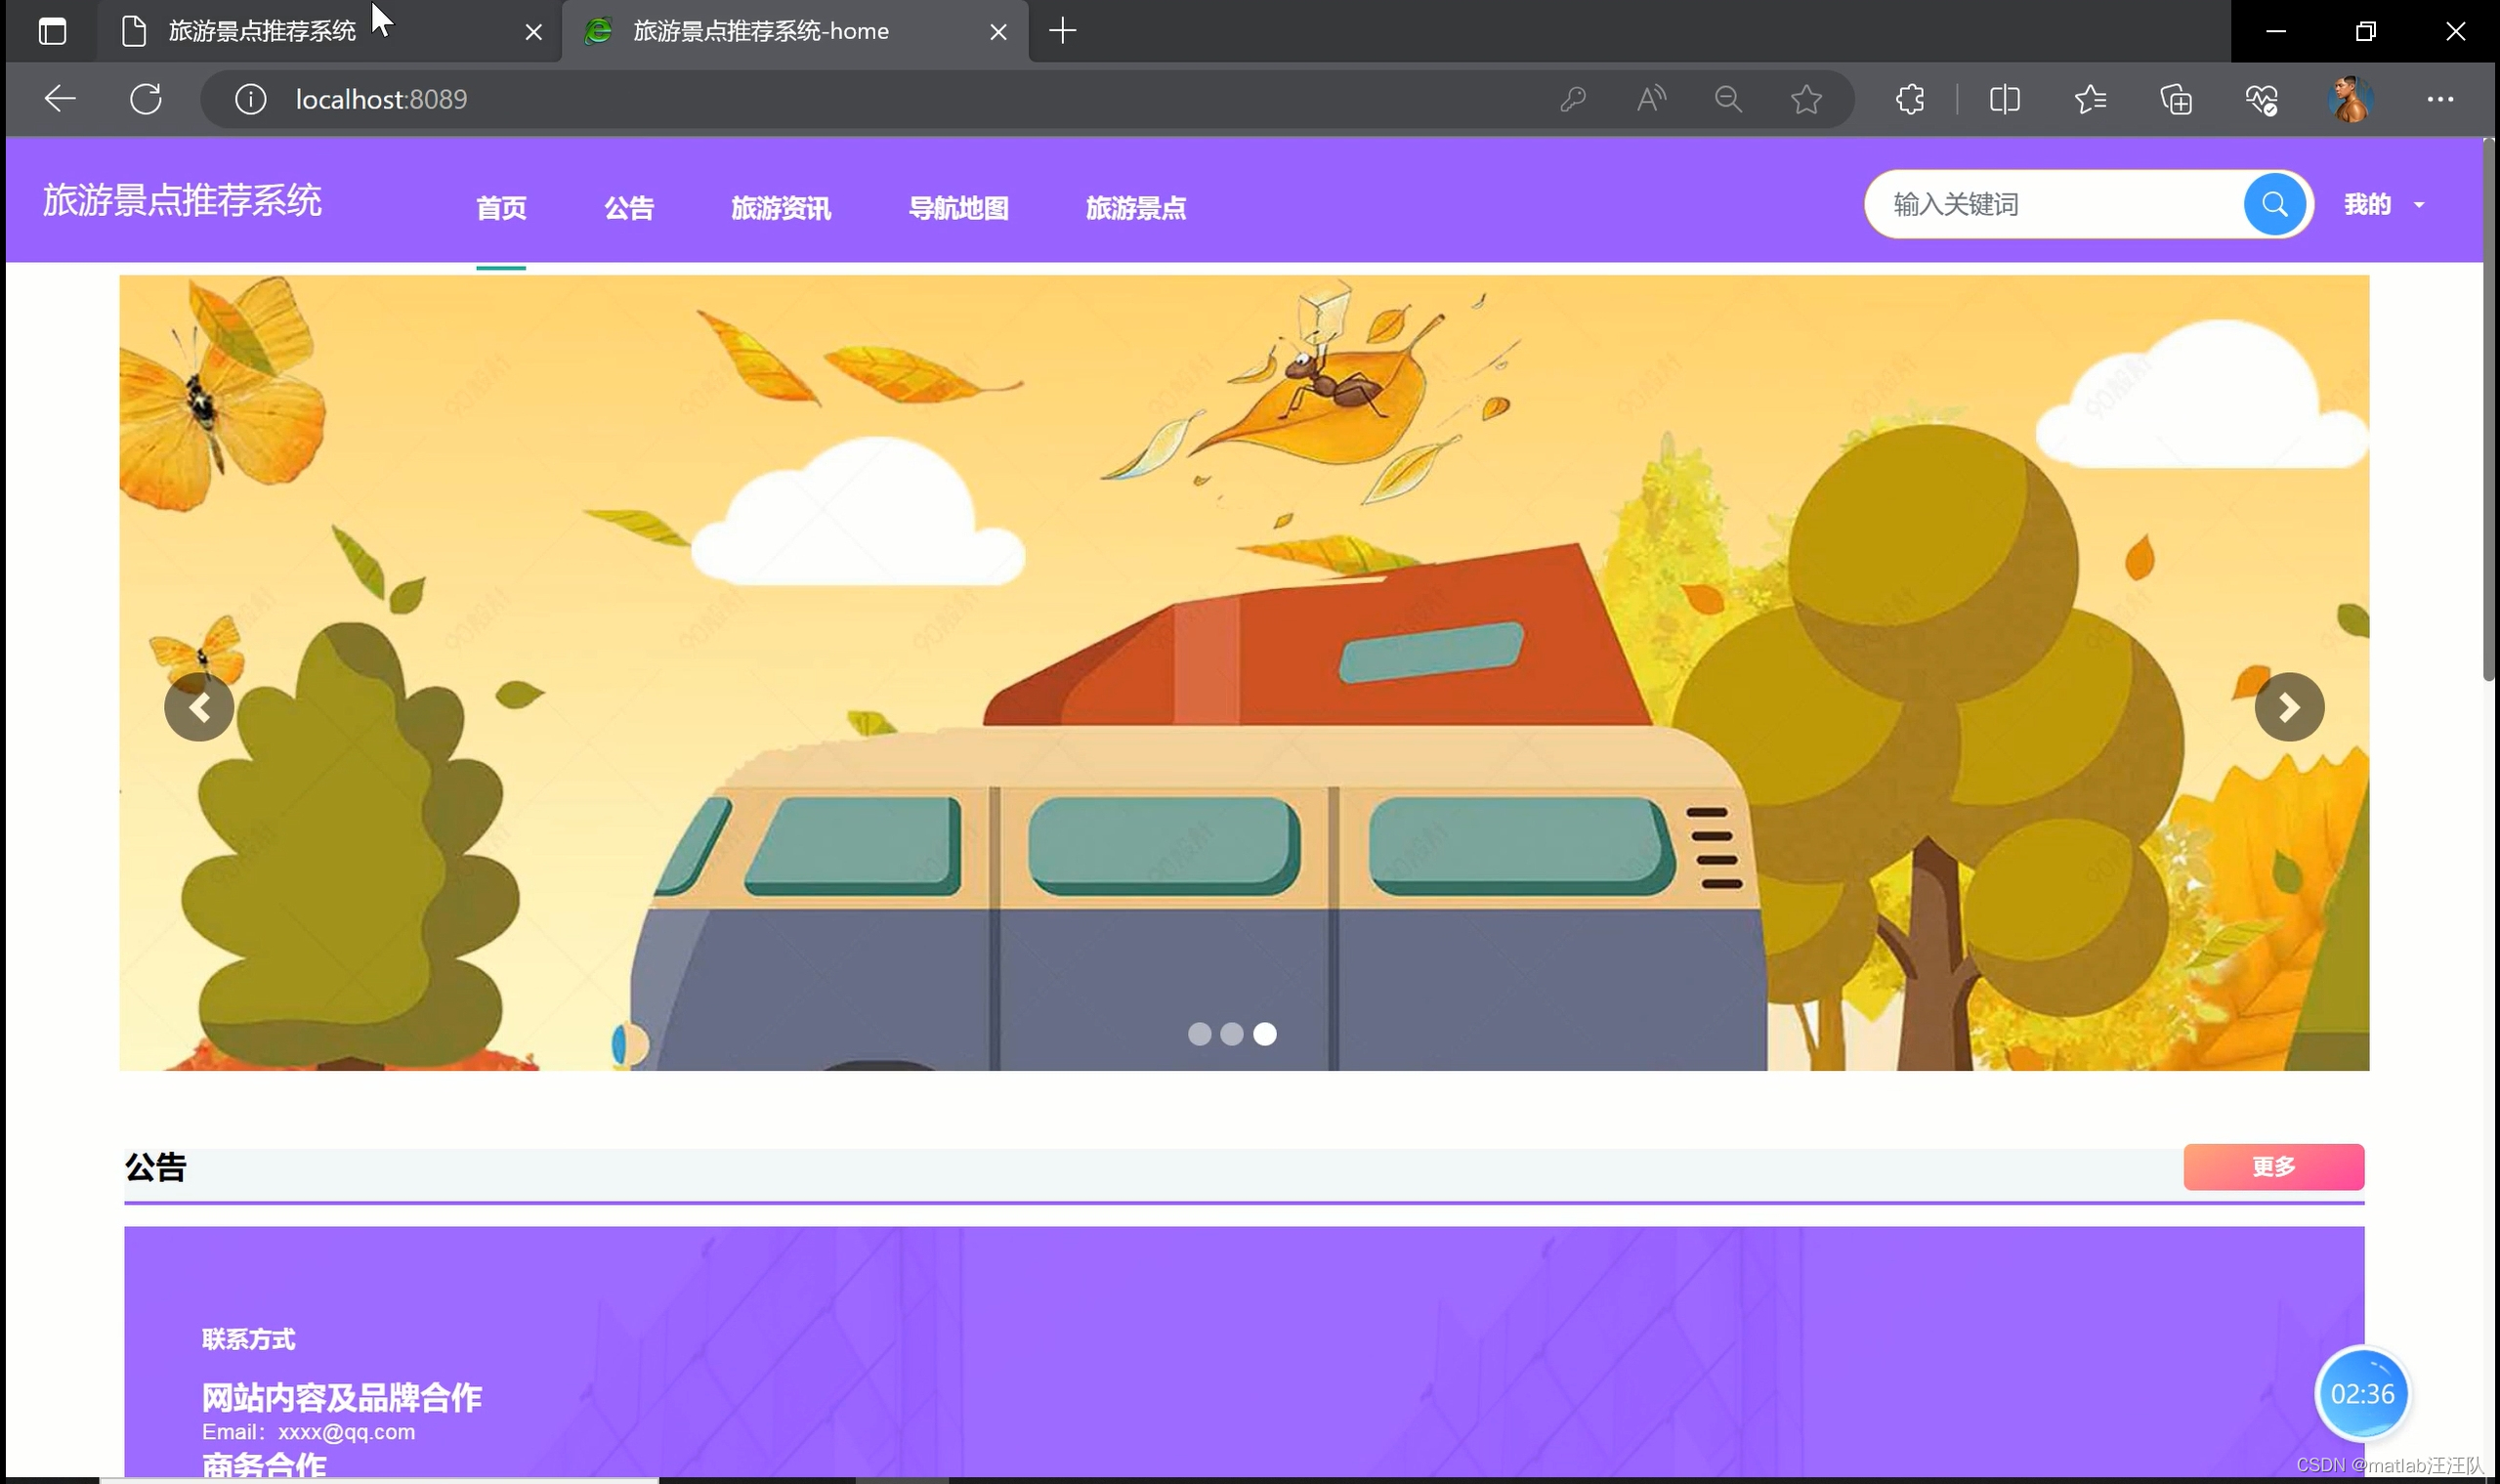
Task: Open the browser settings and more menu
Action: tap(2440, 99)
